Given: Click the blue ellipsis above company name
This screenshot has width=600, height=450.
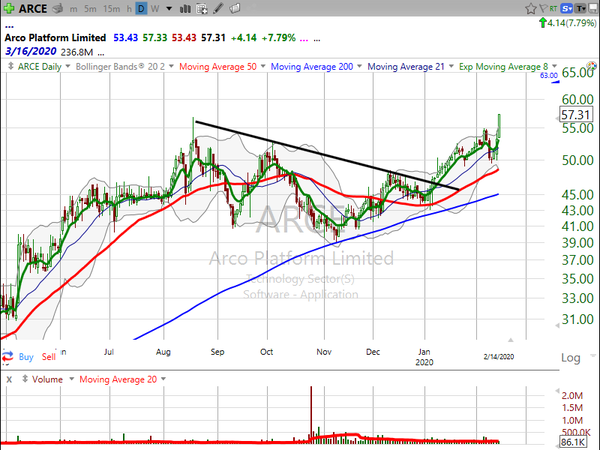Looking at the screenshot, I should pyautogui.click(x=10, y=27).
